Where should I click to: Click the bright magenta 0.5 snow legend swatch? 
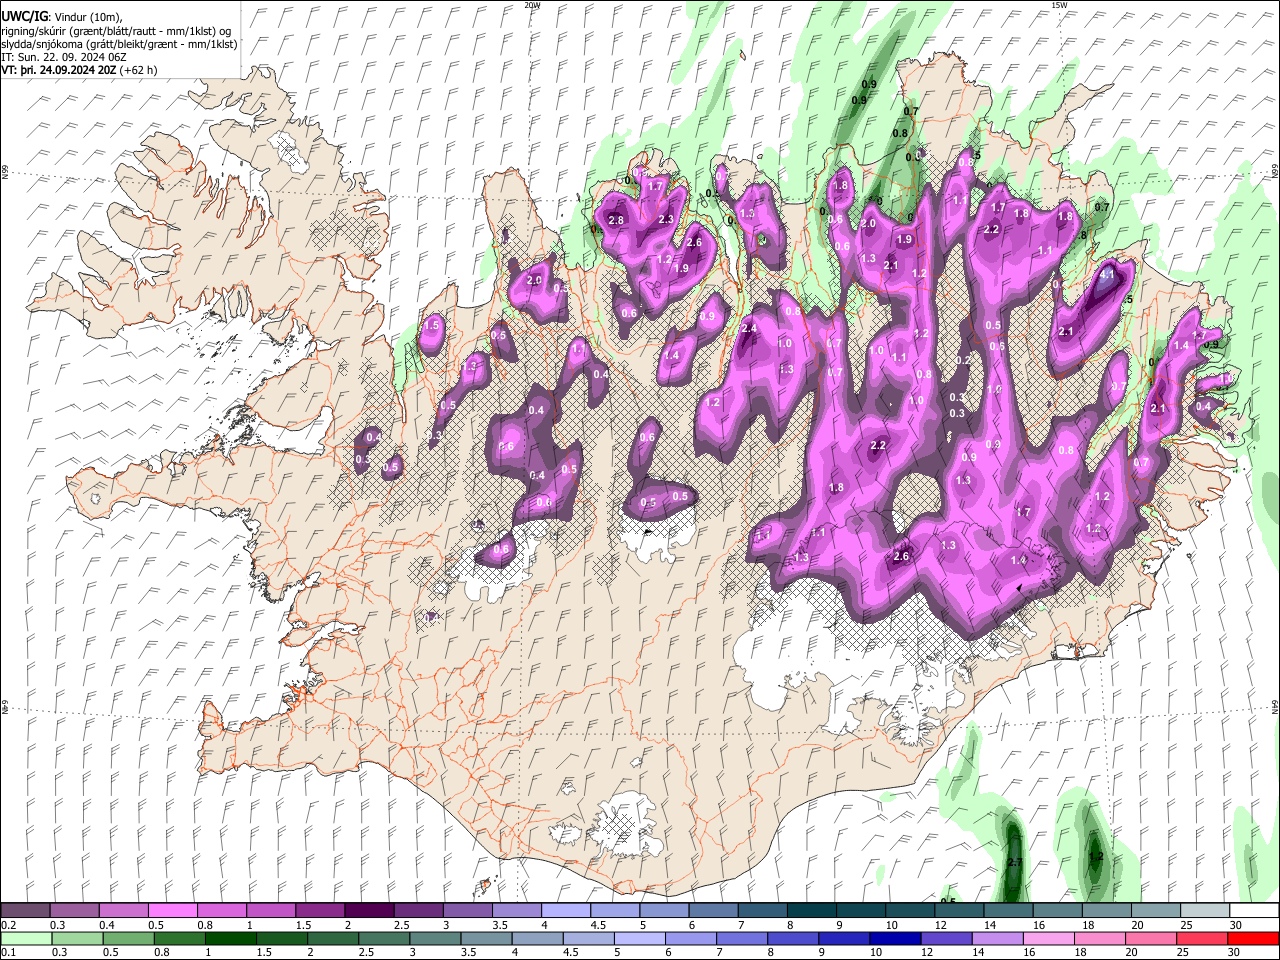pos(172,911)
